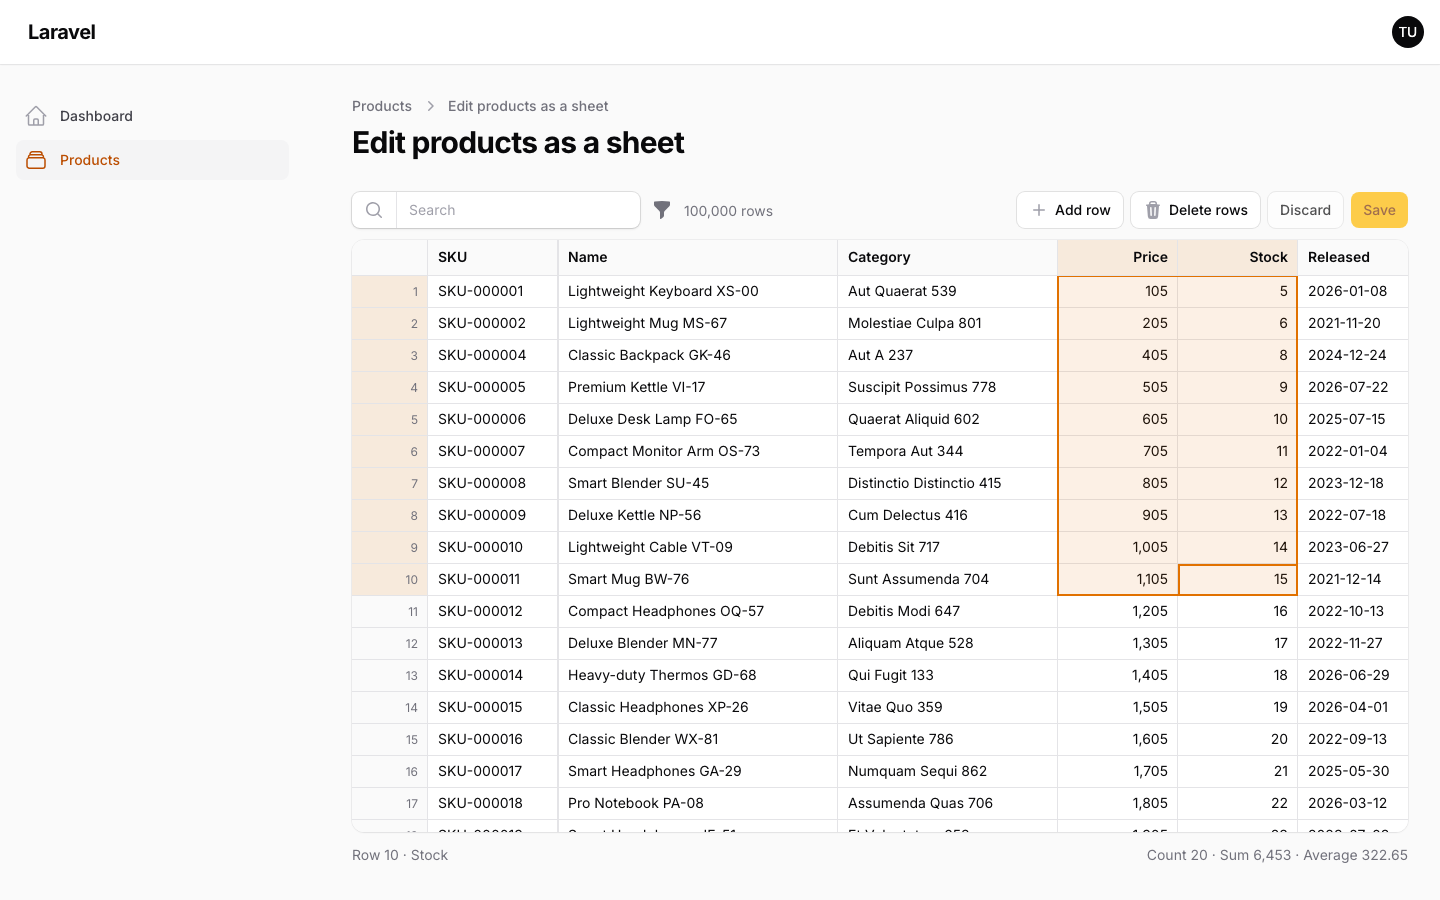Click the Delete rows button
The height and width of the screenshot is (900, 1440).
[x=1195, y=210]
